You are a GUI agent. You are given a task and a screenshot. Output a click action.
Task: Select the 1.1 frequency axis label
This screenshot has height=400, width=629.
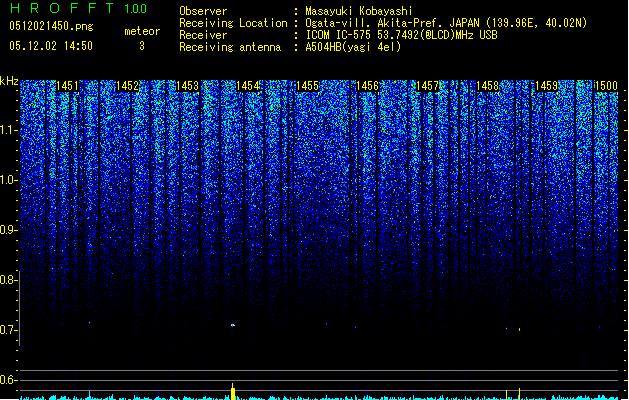pos(9,130)
